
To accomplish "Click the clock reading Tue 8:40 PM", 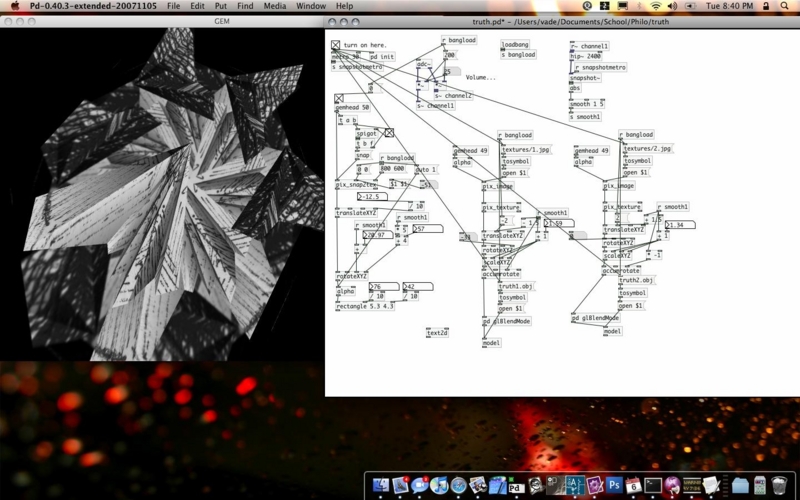I will point(729,6).
